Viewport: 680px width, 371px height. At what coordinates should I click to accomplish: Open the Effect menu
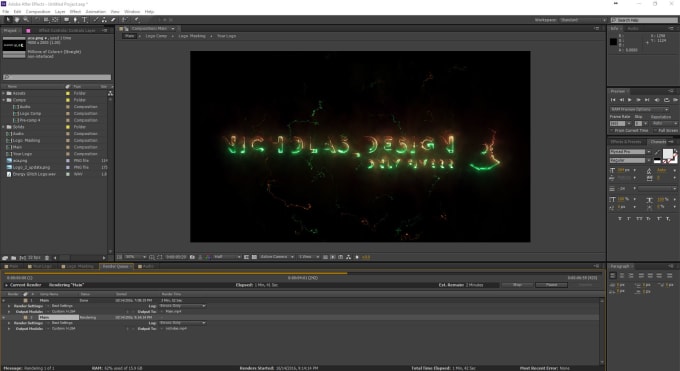(75, 11)
